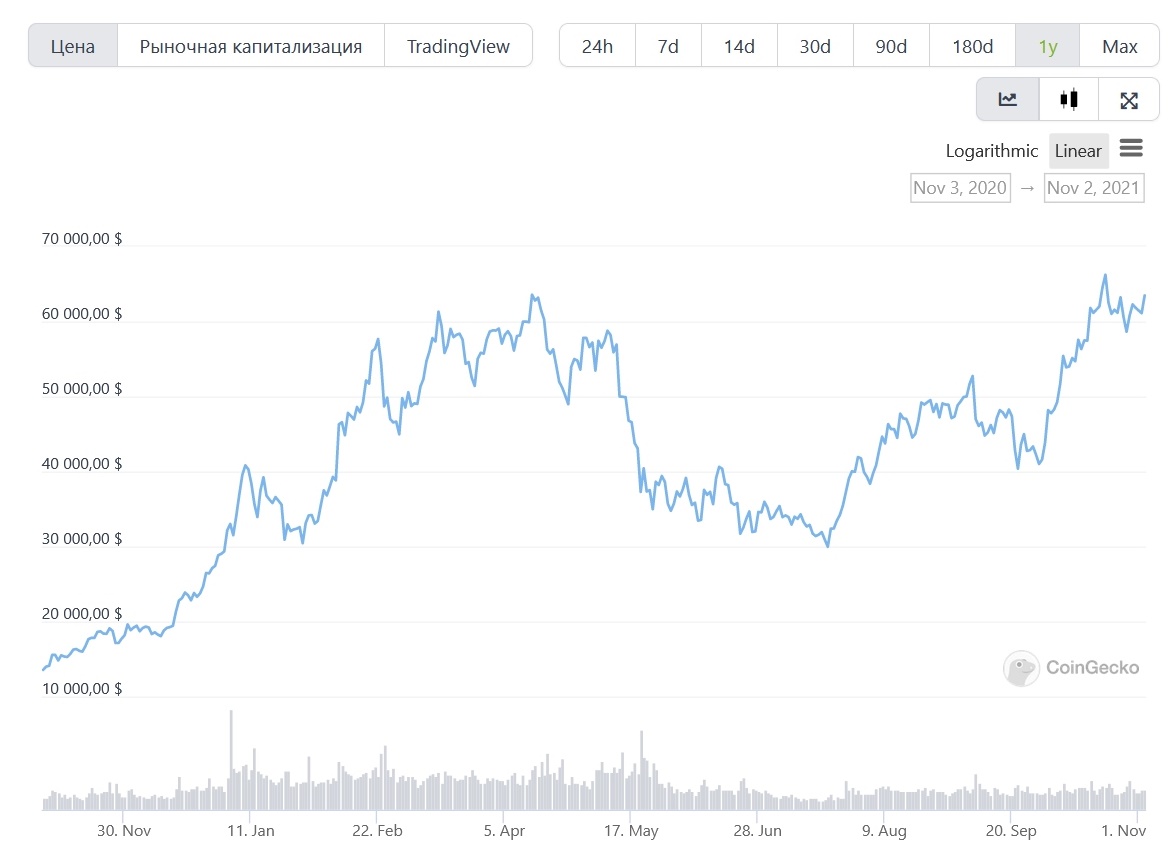The width and height of the screenshot is (1173, 857).
Task: Edit end date Nov 2, 2021 field
Action: click(1092, 188)
